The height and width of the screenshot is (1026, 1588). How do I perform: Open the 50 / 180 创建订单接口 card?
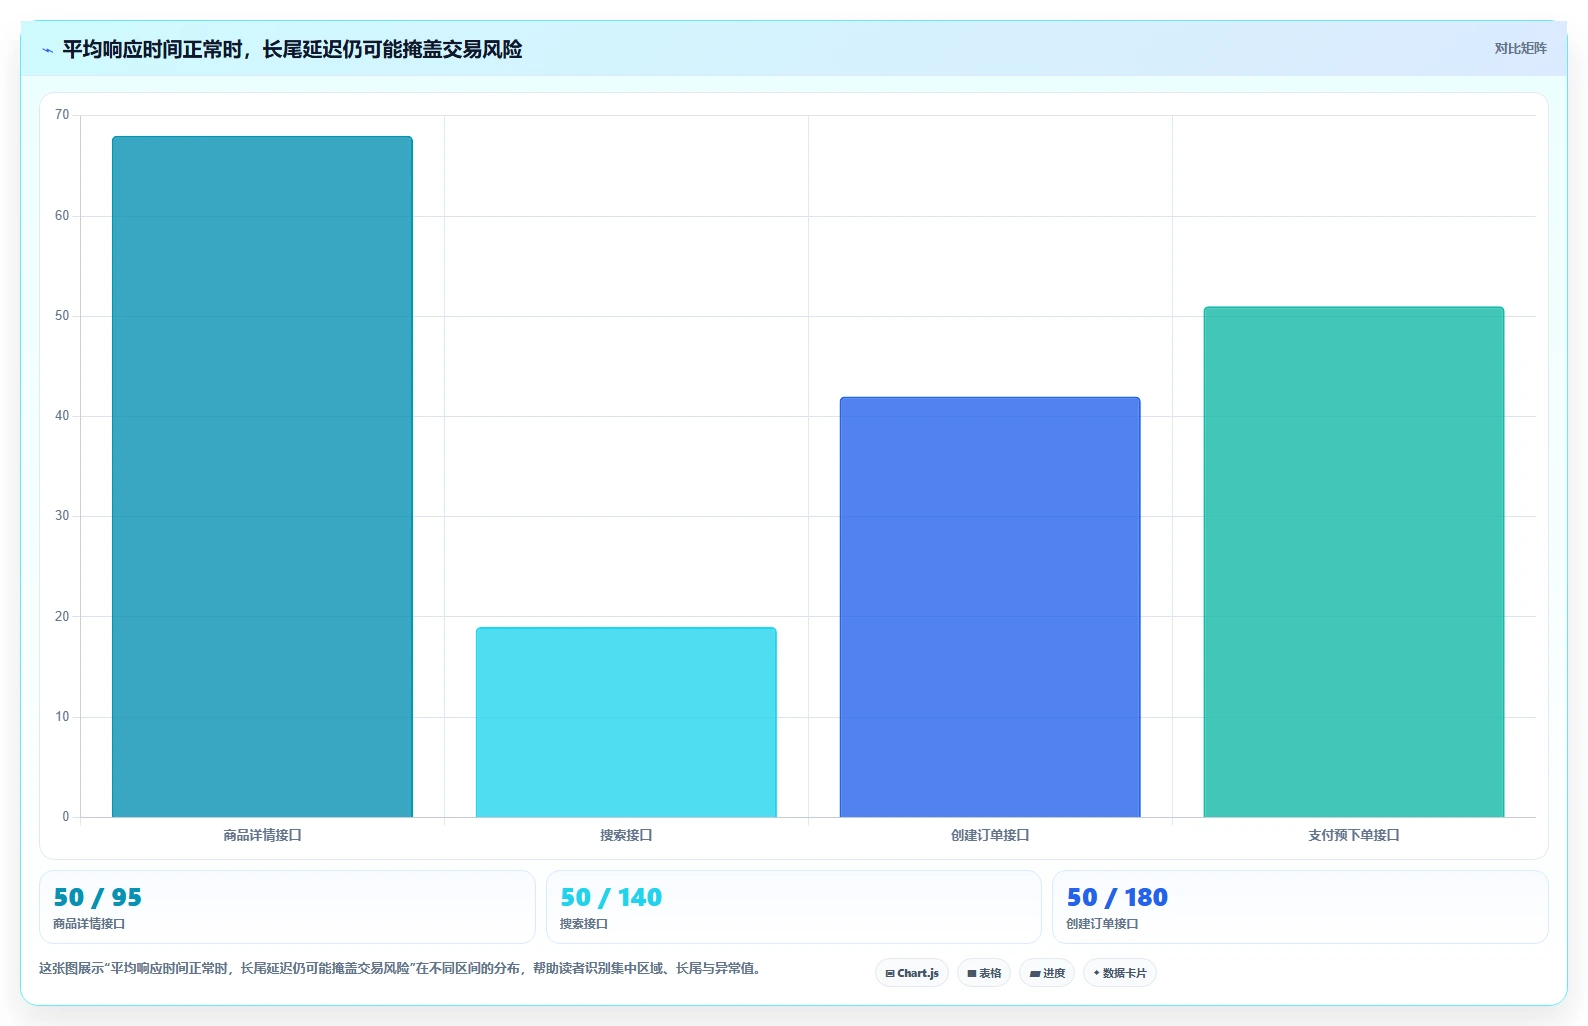1300,907
